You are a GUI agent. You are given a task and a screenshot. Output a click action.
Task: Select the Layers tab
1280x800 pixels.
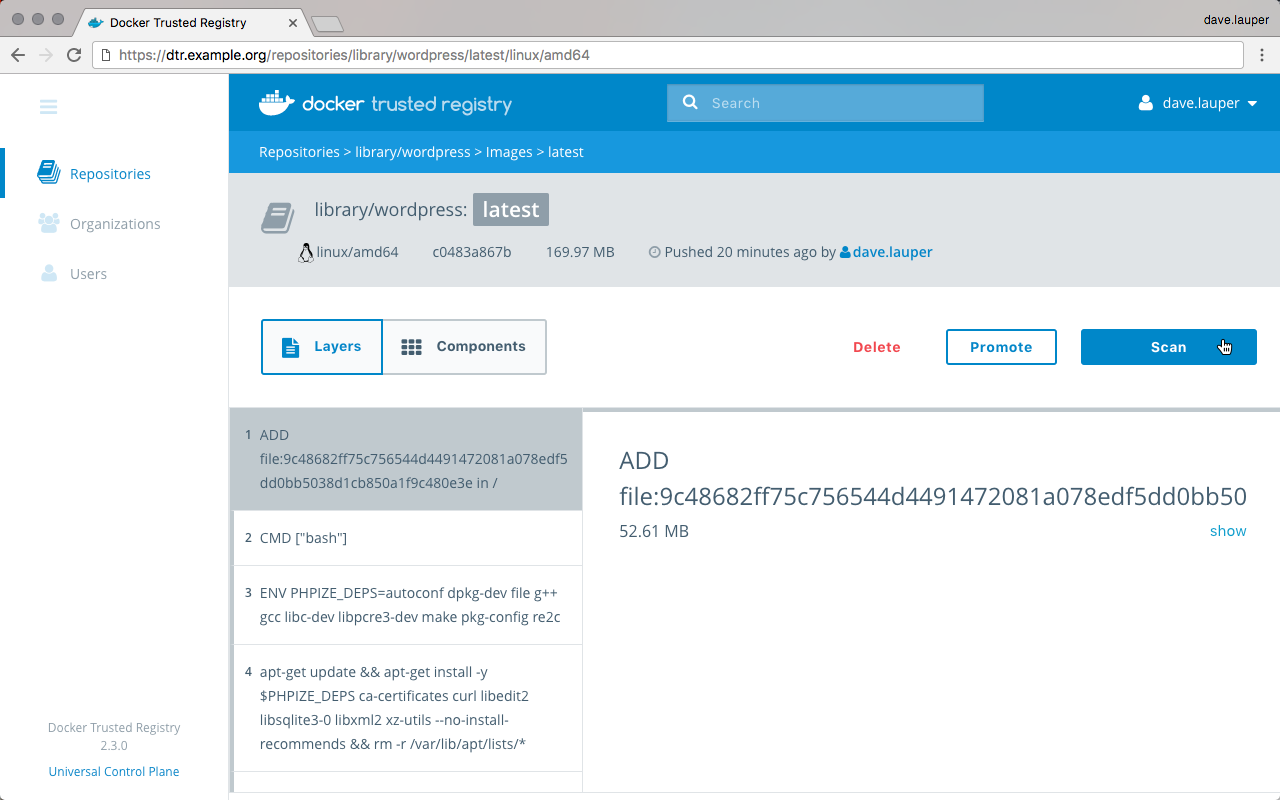(x=322, y=347)
